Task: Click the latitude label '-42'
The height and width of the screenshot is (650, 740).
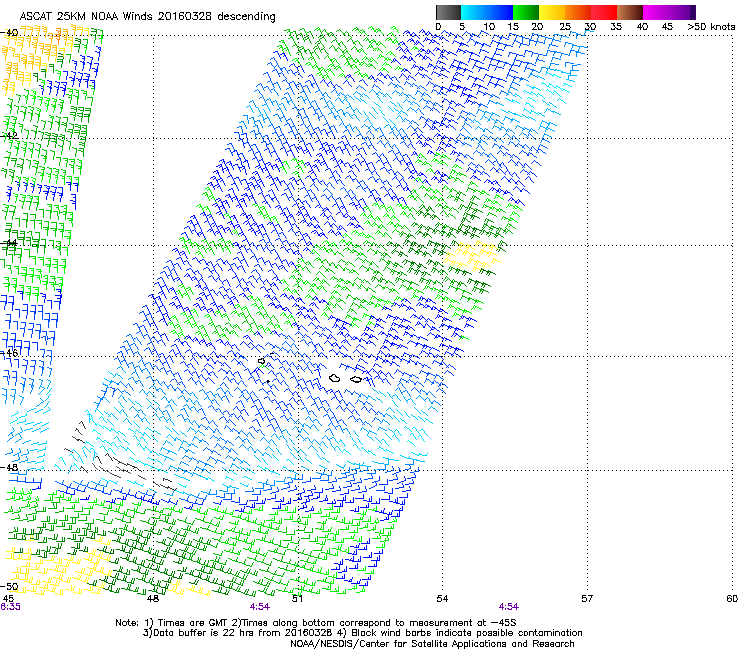Action: click(x=9, y=135)
